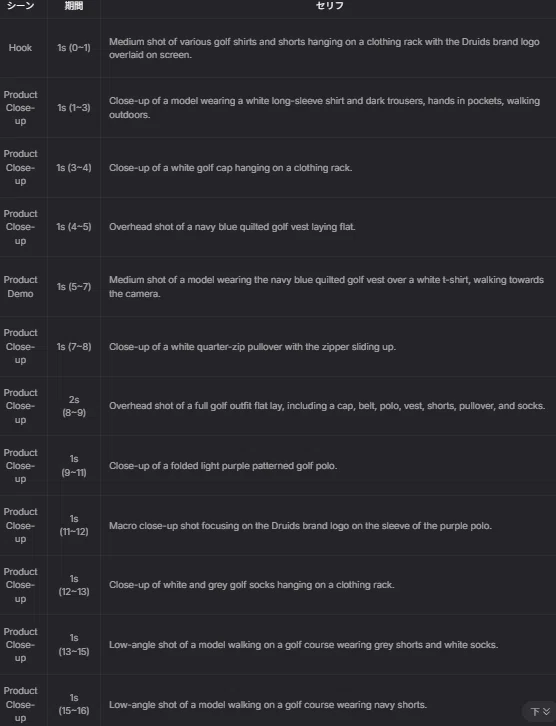Select the golf socks hanging description
Screen dimensions: 556x726
pos(251,585)
